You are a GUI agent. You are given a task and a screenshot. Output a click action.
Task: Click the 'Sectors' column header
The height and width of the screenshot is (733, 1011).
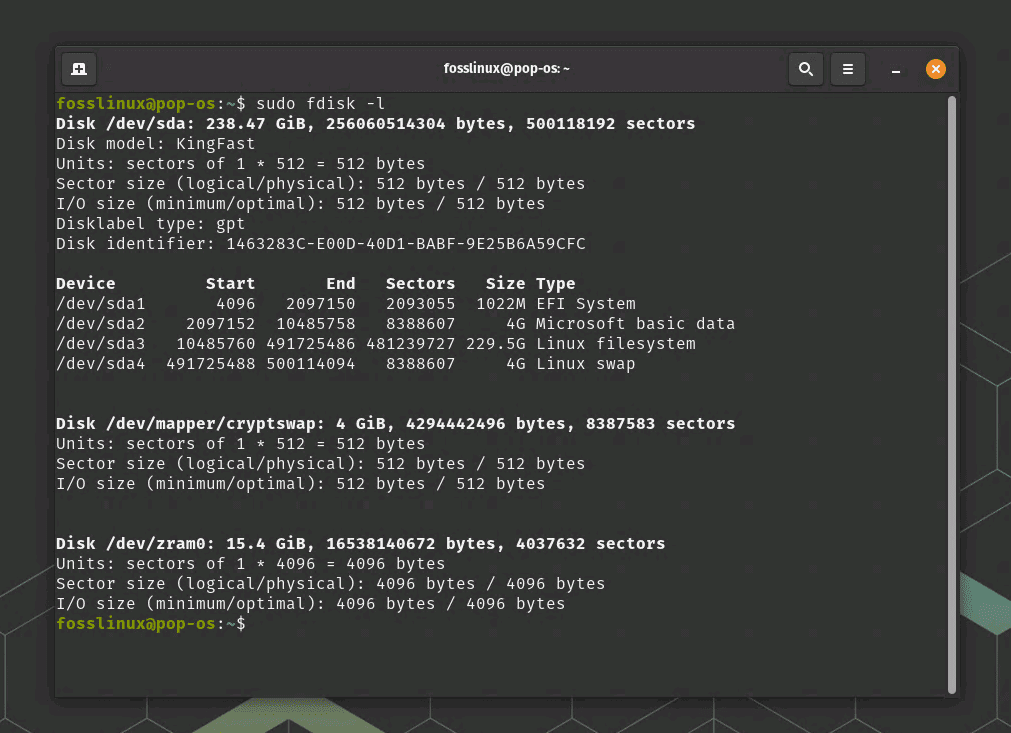(420, 283)
